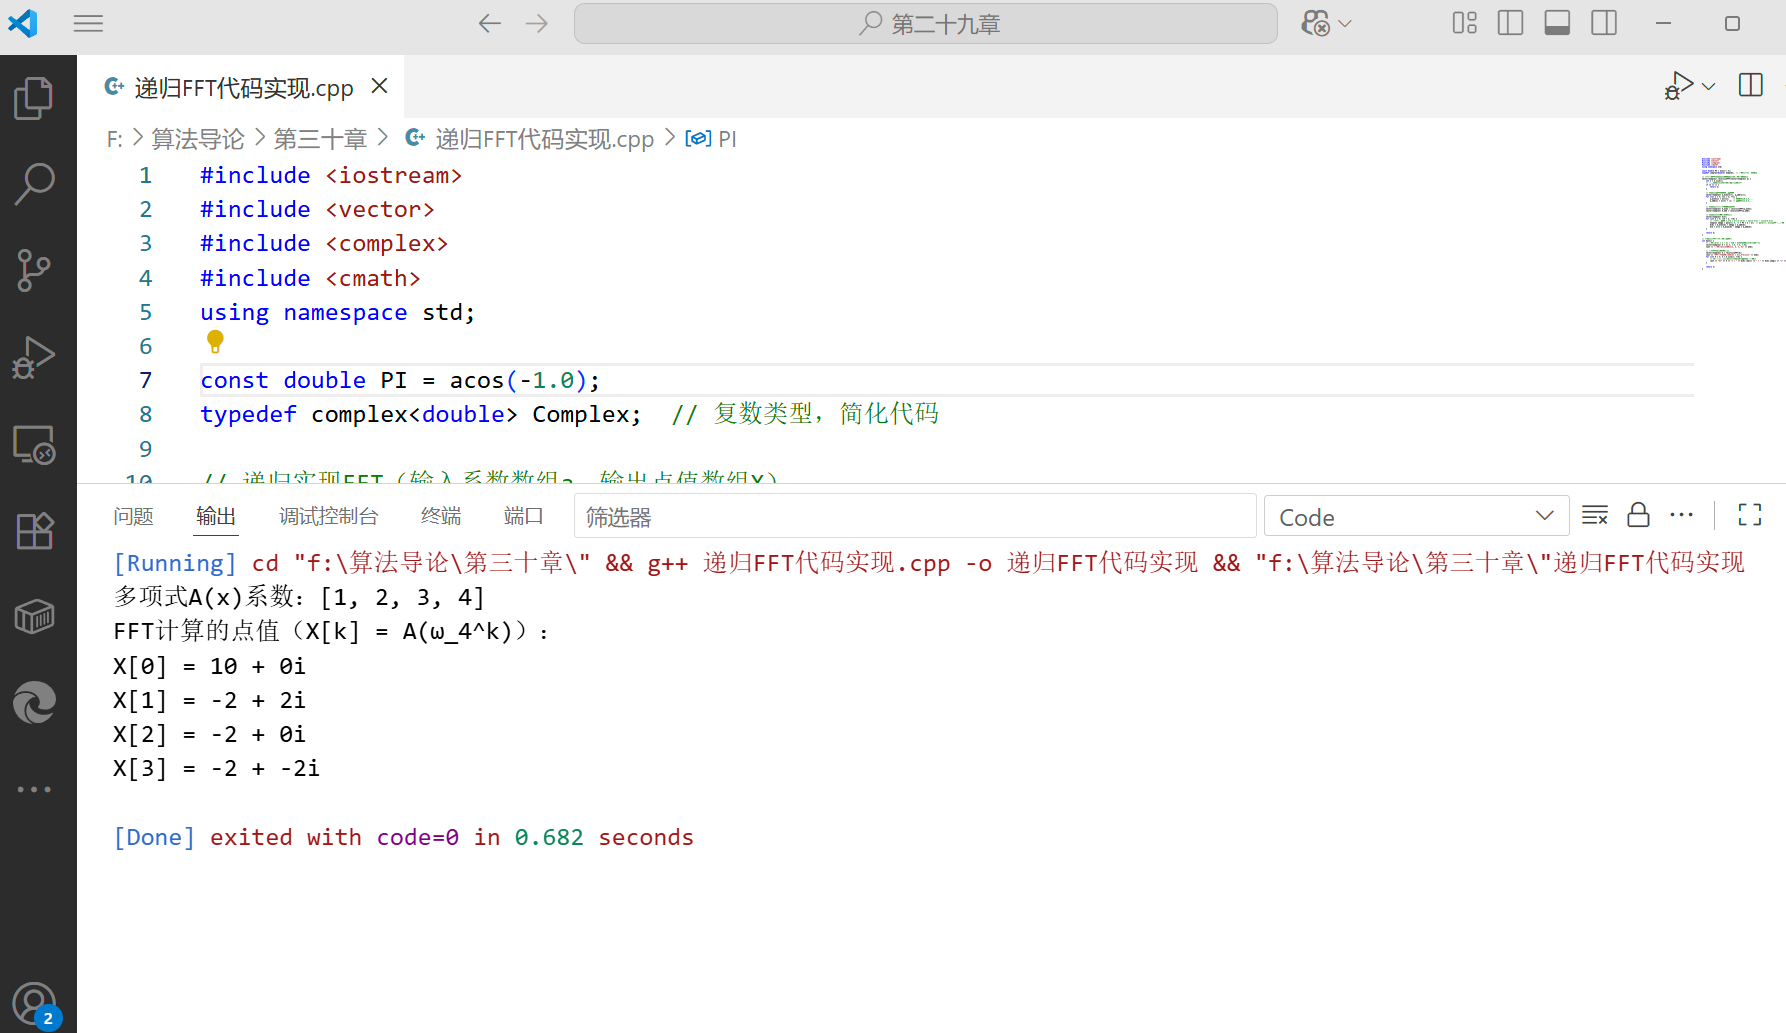Toggle the bottom panel visibility
This screenshot has width=1786, height=1033.
pyautogui.click(x=1557, y=23)
